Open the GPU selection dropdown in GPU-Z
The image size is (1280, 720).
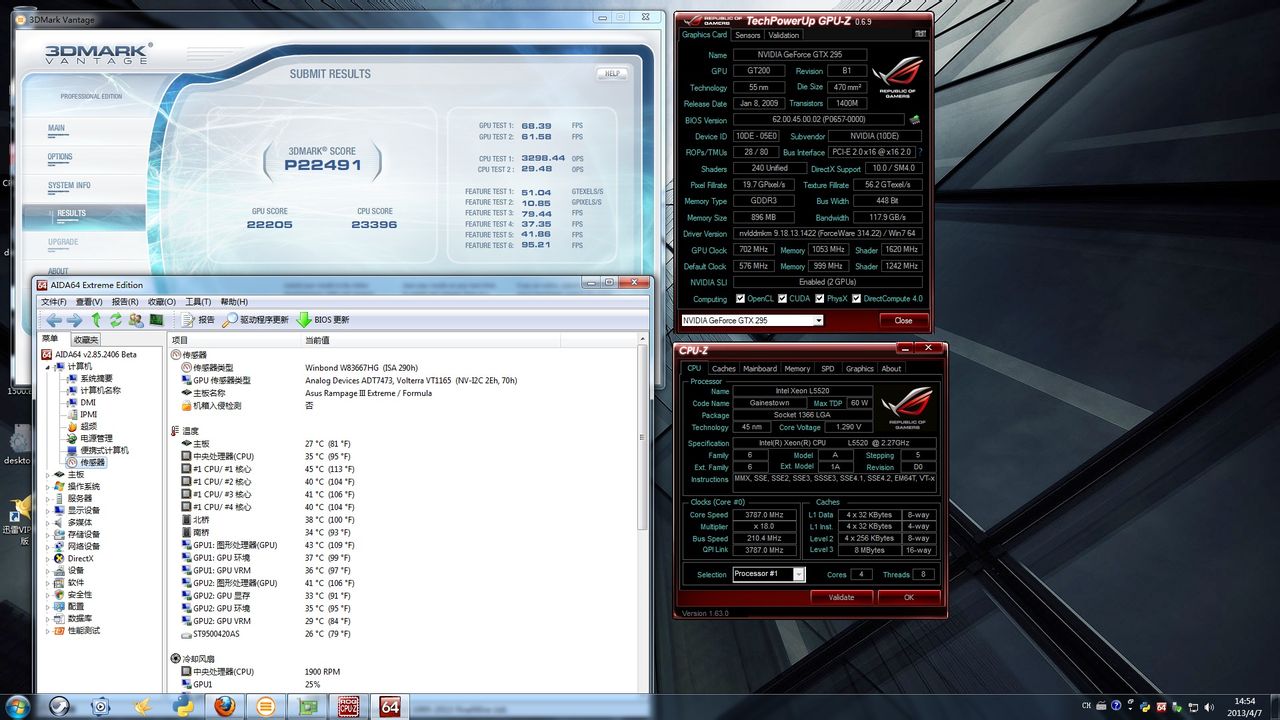[x=752, y=320]
